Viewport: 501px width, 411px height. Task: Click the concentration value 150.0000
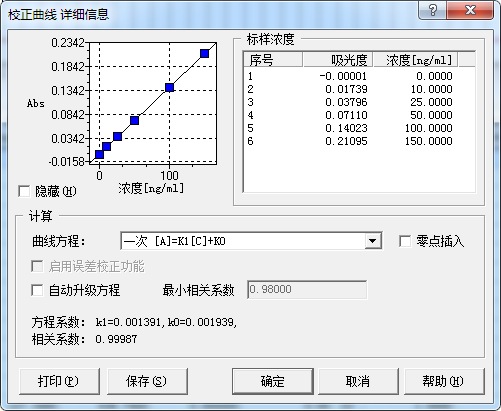tap(429, 141)
